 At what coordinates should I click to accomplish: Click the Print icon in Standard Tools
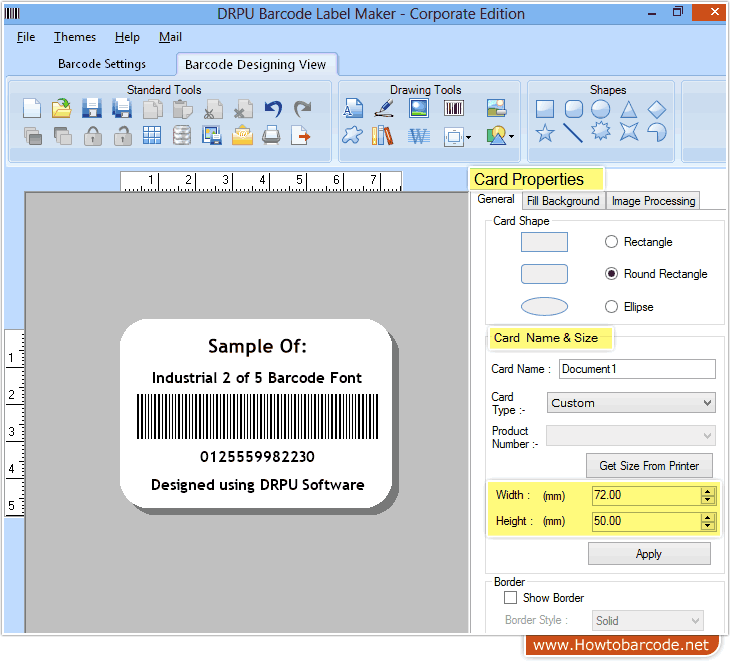(x=271, y=135)
